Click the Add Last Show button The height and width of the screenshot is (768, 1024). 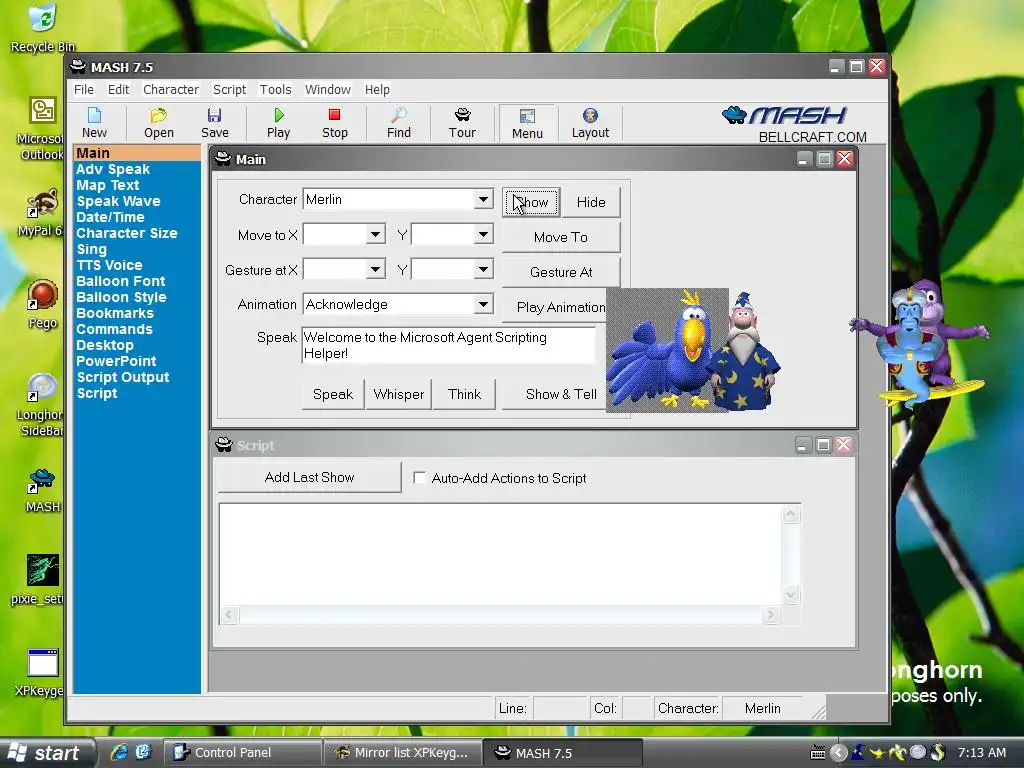310,477
